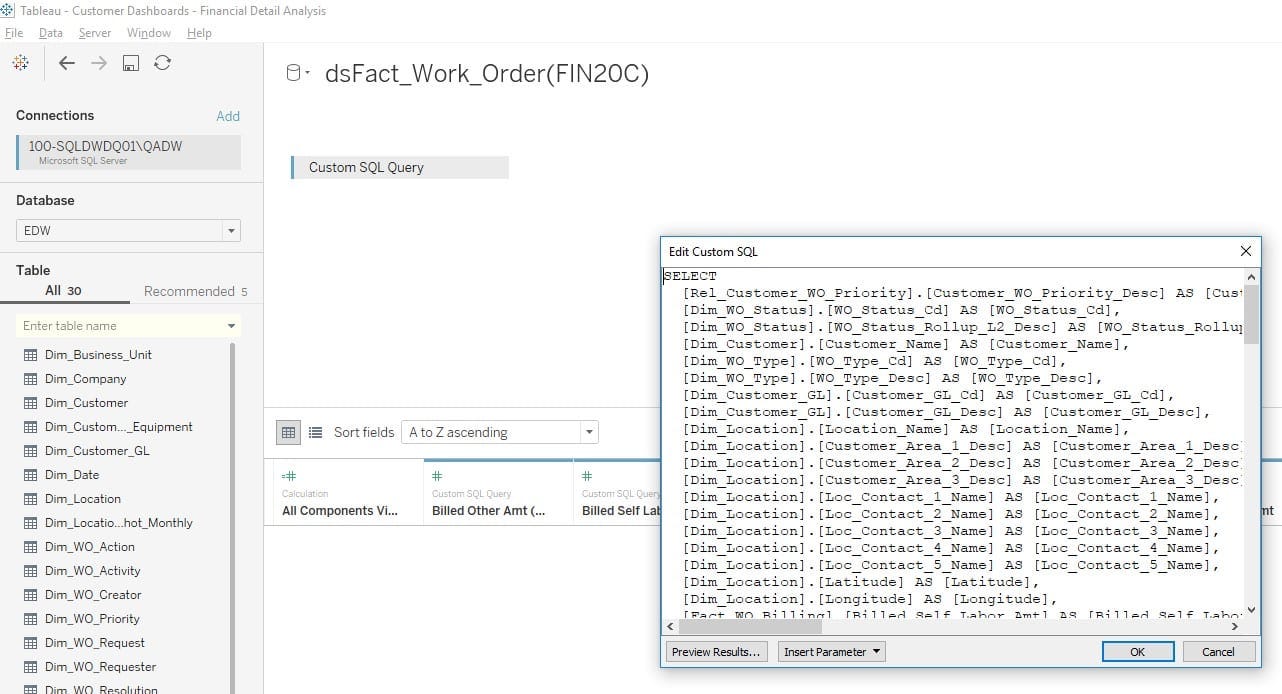
Task: Go forward with the right arrow
Action: pyautogui.click(x=99, y=63)
